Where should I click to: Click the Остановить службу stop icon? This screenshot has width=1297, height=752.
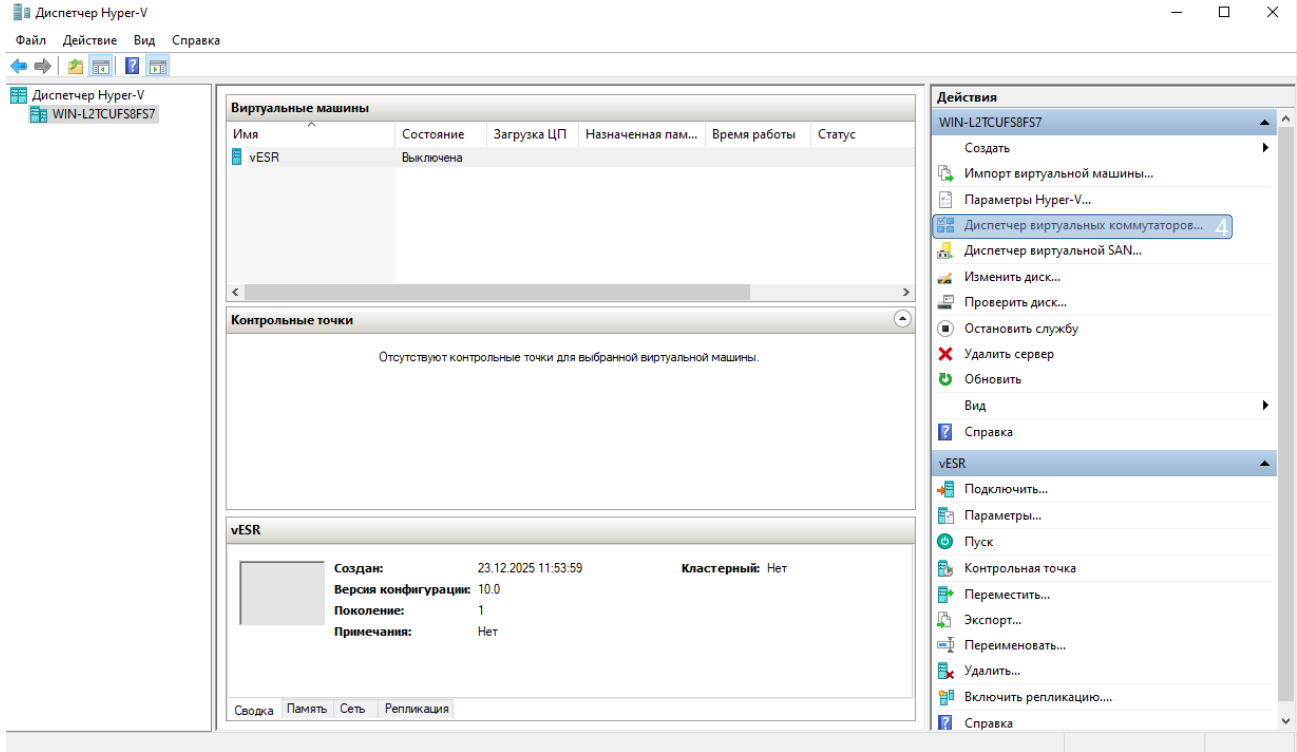tap(945, 328)
